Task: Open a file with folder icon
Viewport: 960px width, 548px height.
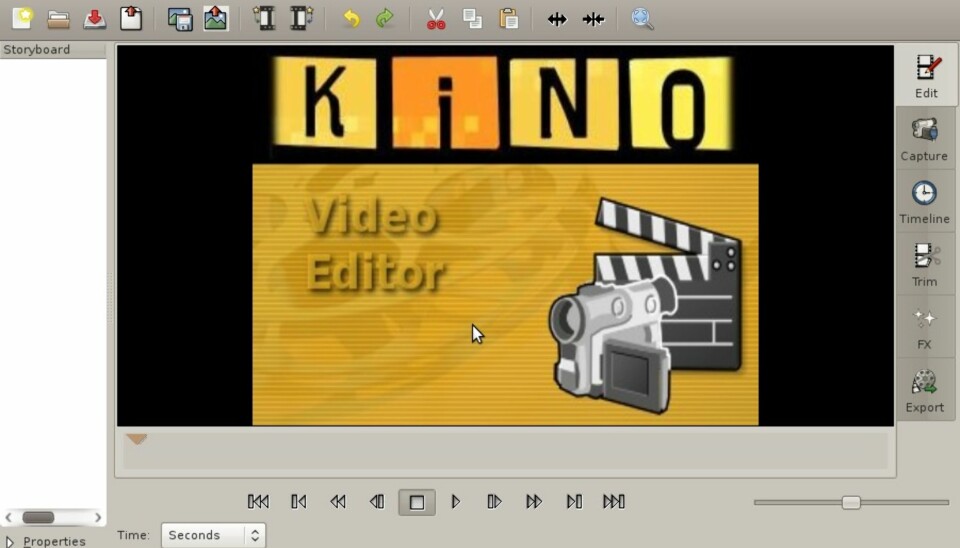Action: pos(58,19)
